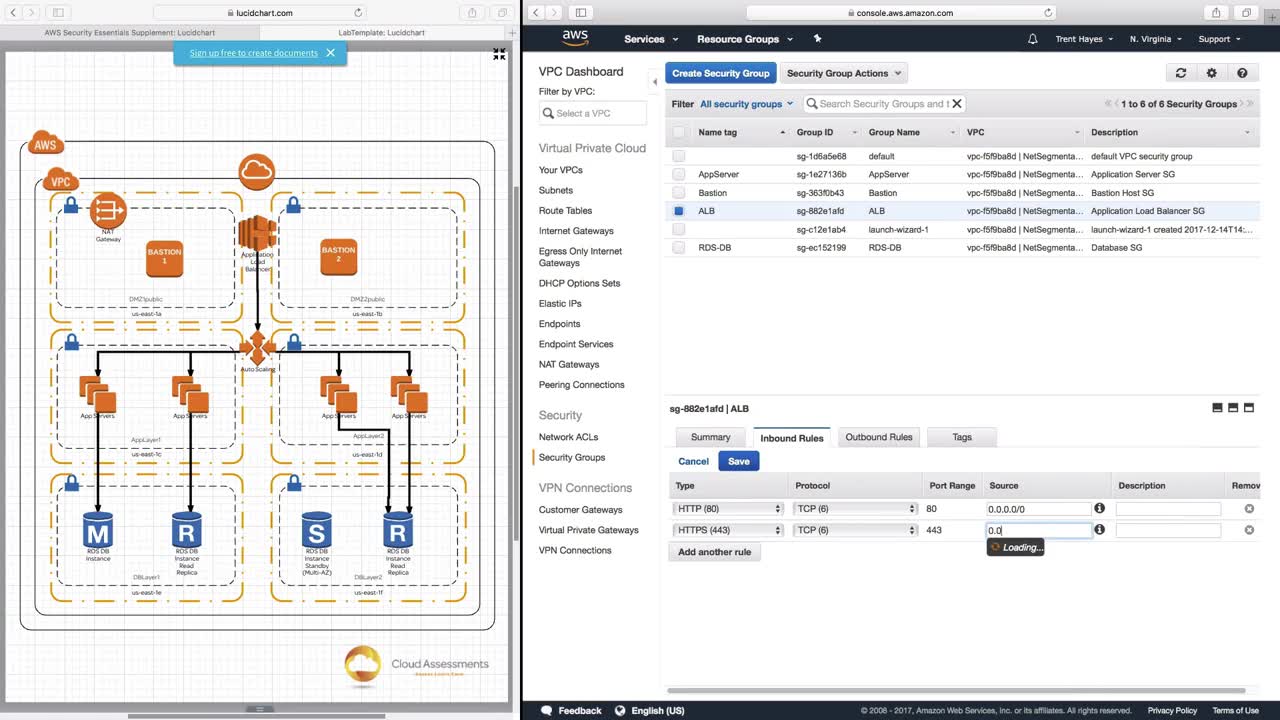The image size is (1280, 720).
Task: Open the Security Group Actions dropdown
Action: click(844, 73)
